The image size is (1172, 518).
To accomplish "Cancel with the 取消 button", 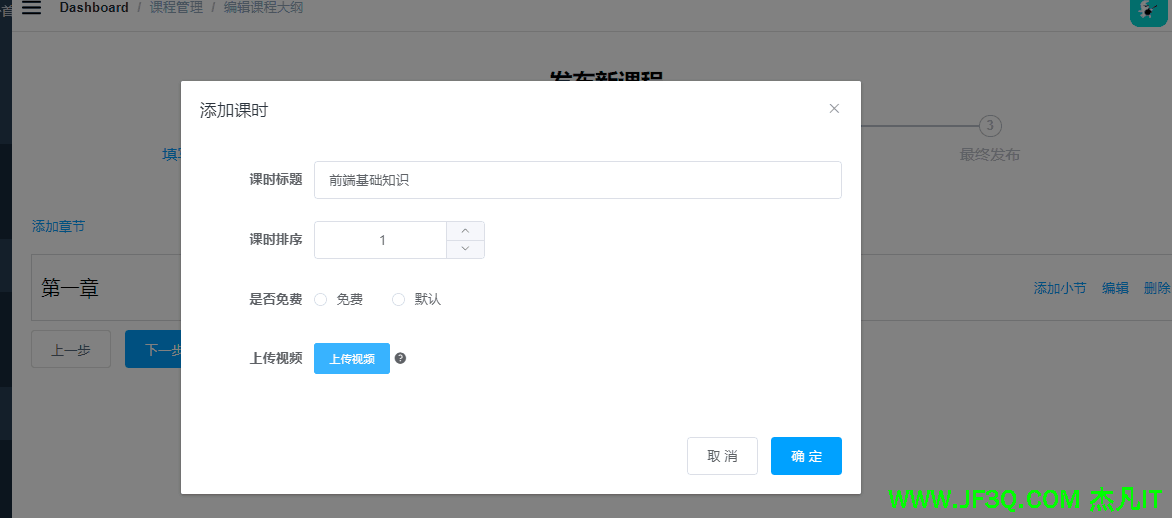I will [722, 456].
